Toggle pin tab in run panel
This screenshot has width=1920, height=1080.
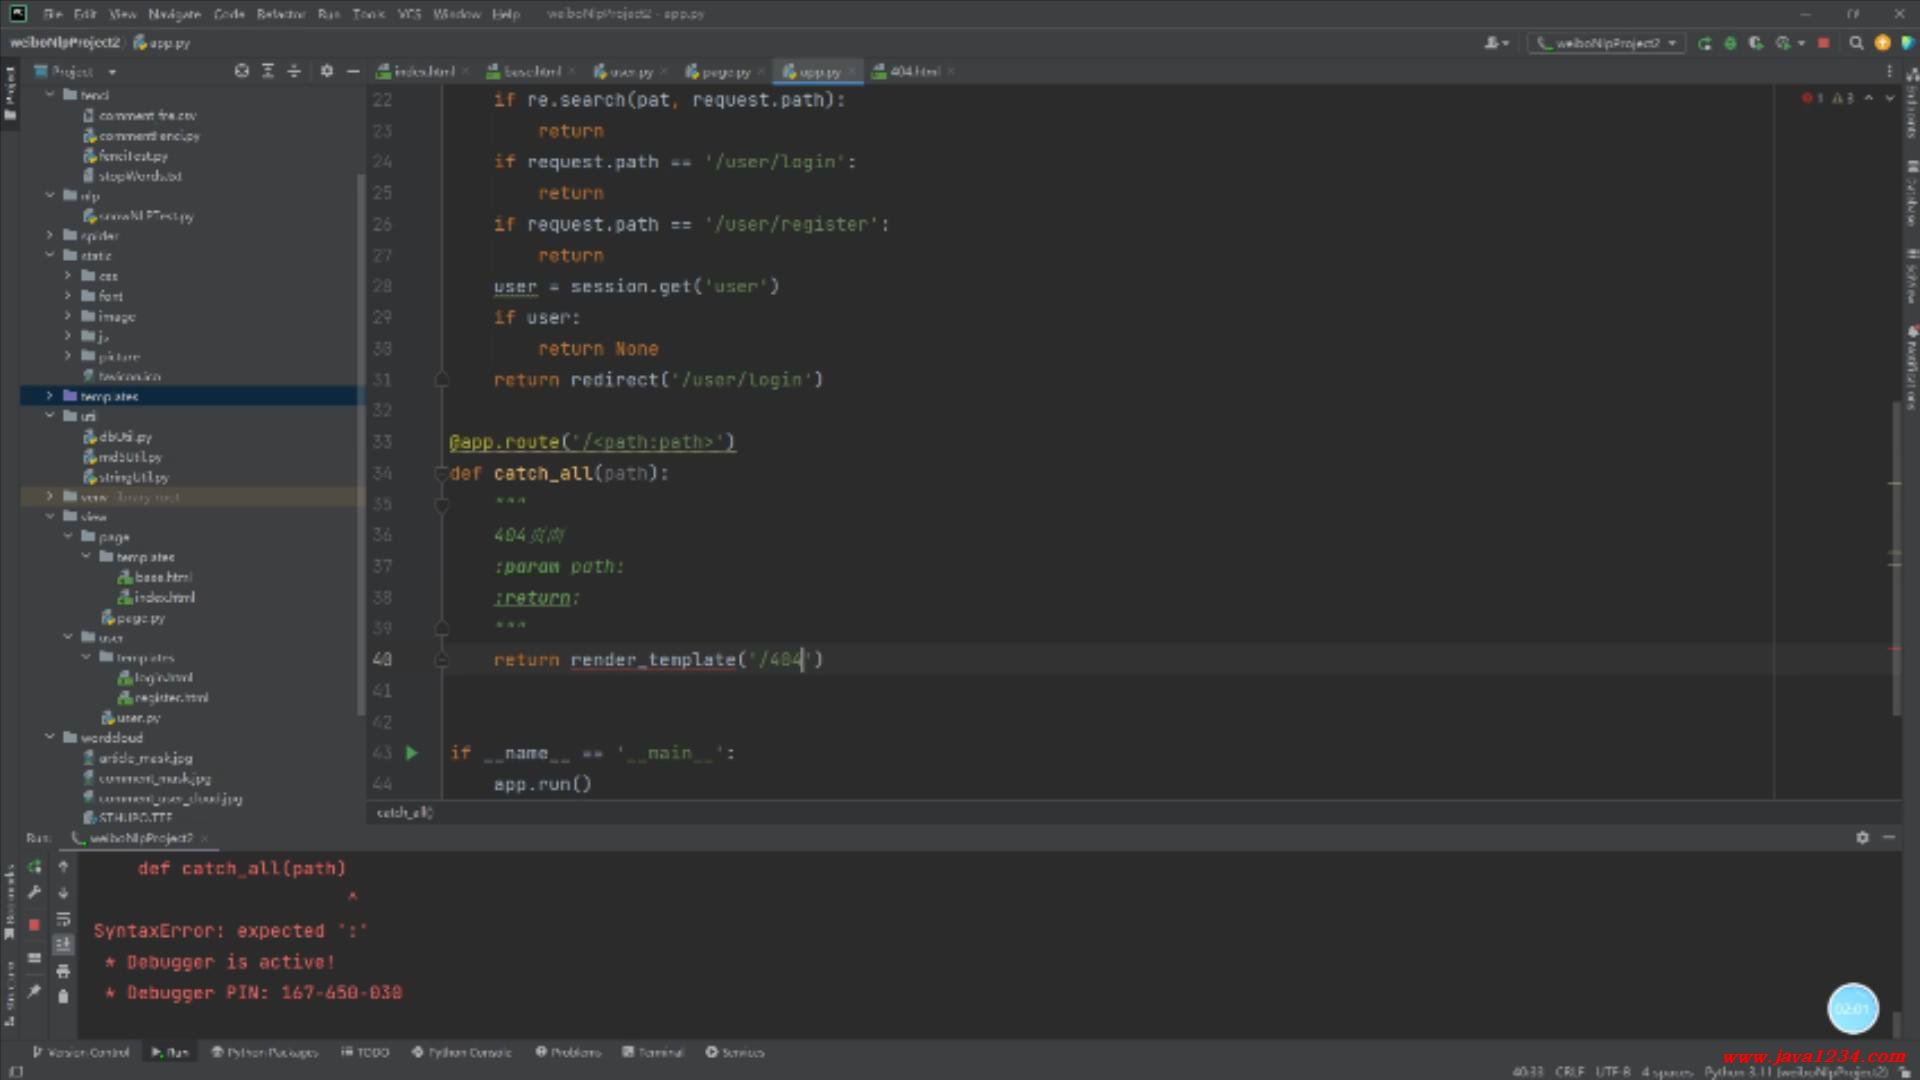(x=34, y=991)
